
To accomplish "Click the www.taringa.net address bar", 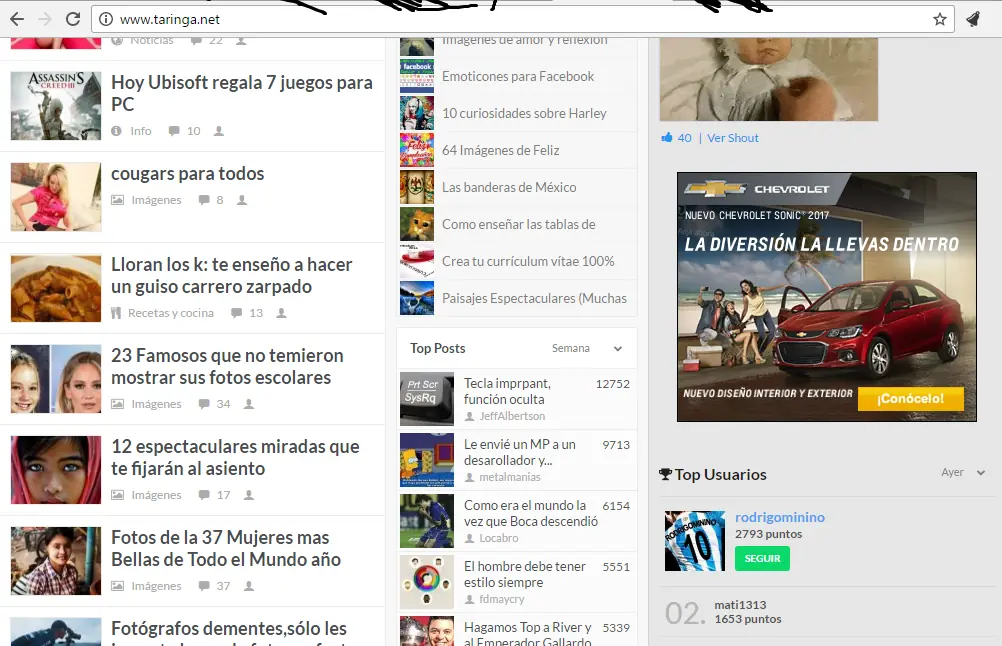I will coord(523,19).
